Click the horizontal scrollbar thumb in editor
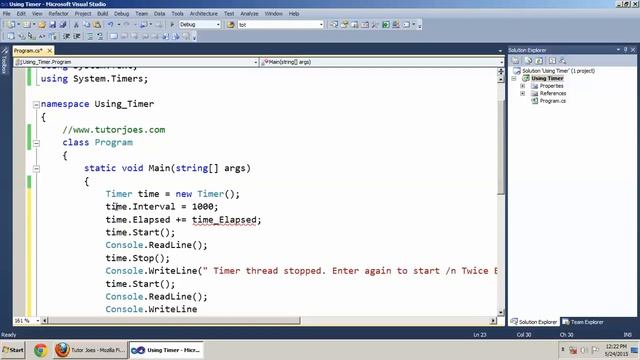The image size is (640, 360). coord(173,321)
